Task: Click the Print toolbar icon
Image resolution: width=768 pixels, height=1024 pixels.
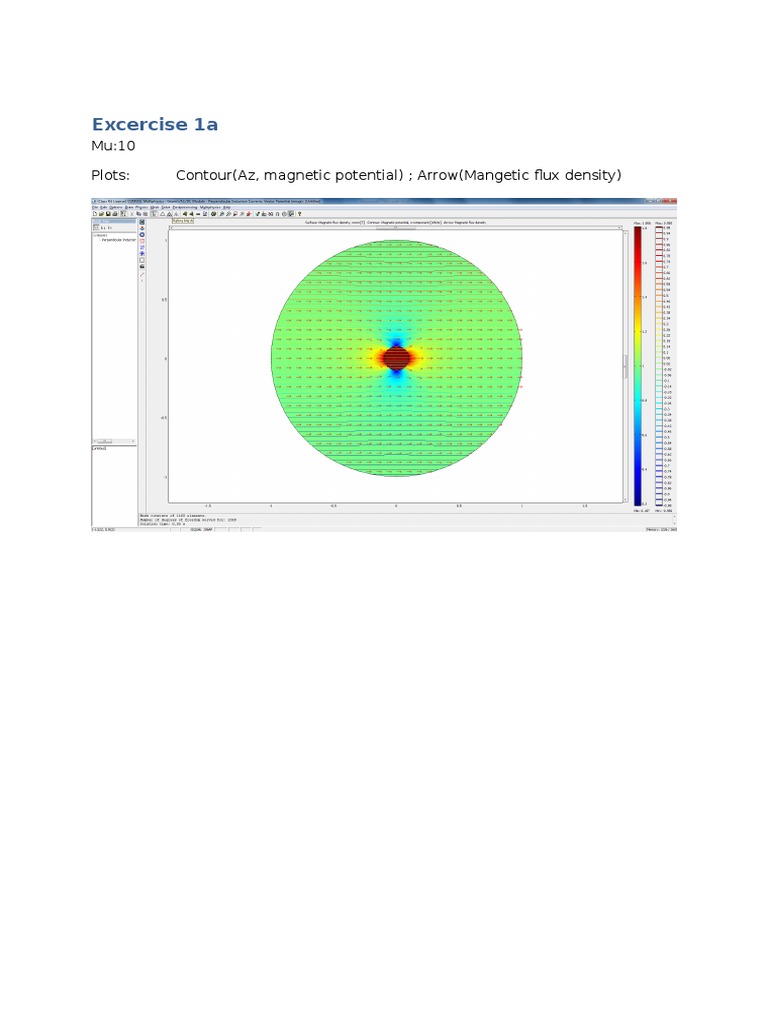Action: (115, 214)
